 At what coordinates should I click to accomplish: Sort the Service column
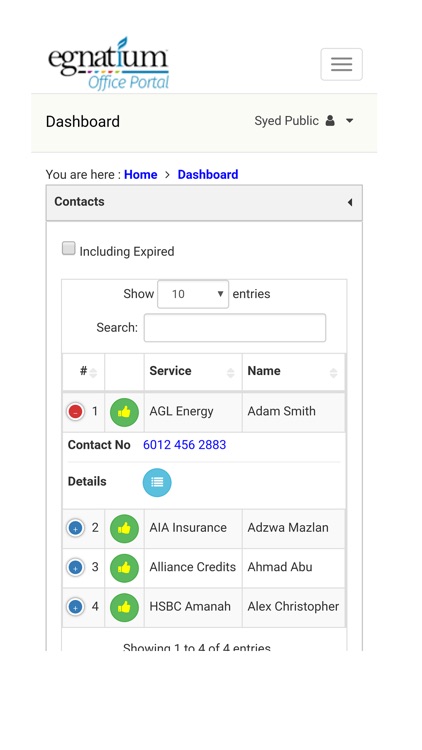point(193,372)
